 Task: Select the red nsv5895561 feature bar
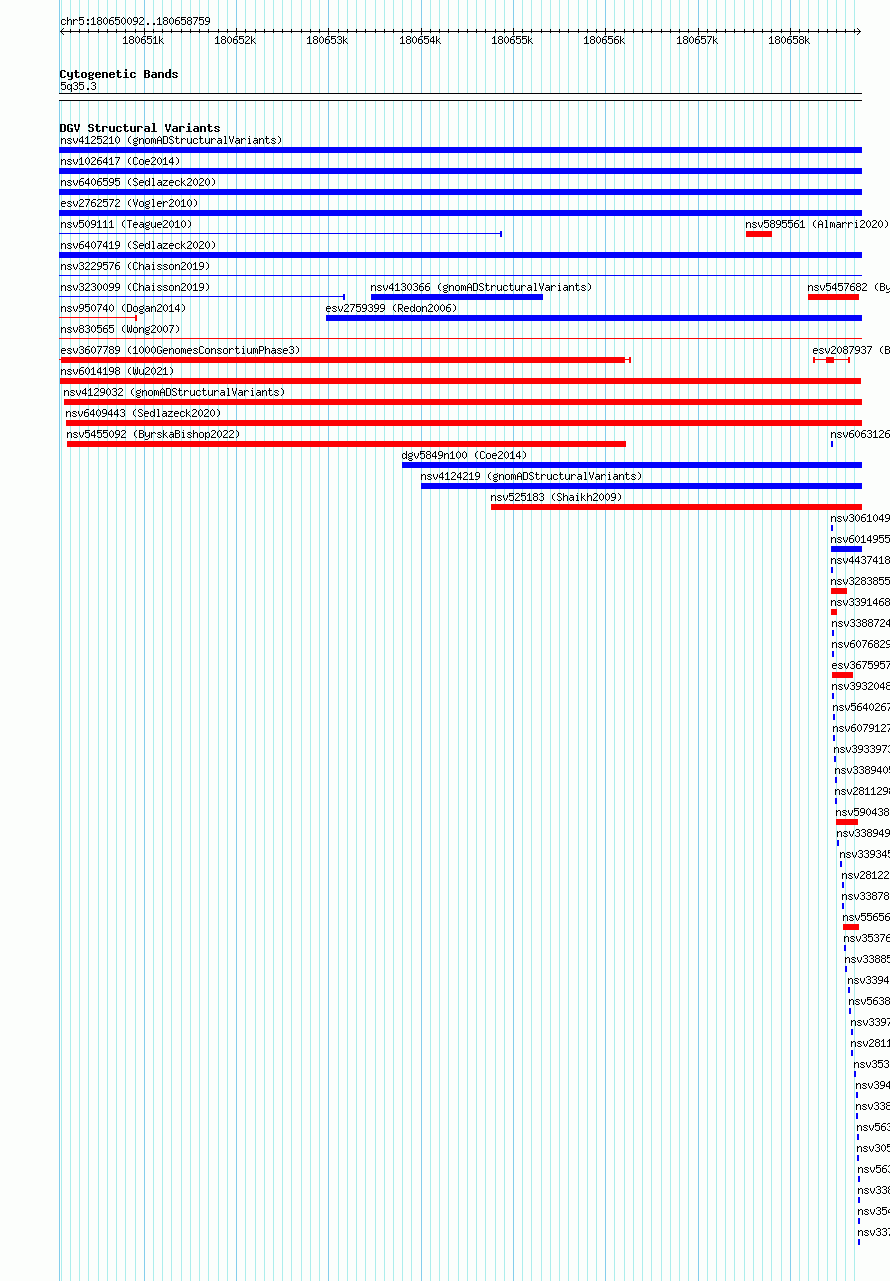point(759,234)
